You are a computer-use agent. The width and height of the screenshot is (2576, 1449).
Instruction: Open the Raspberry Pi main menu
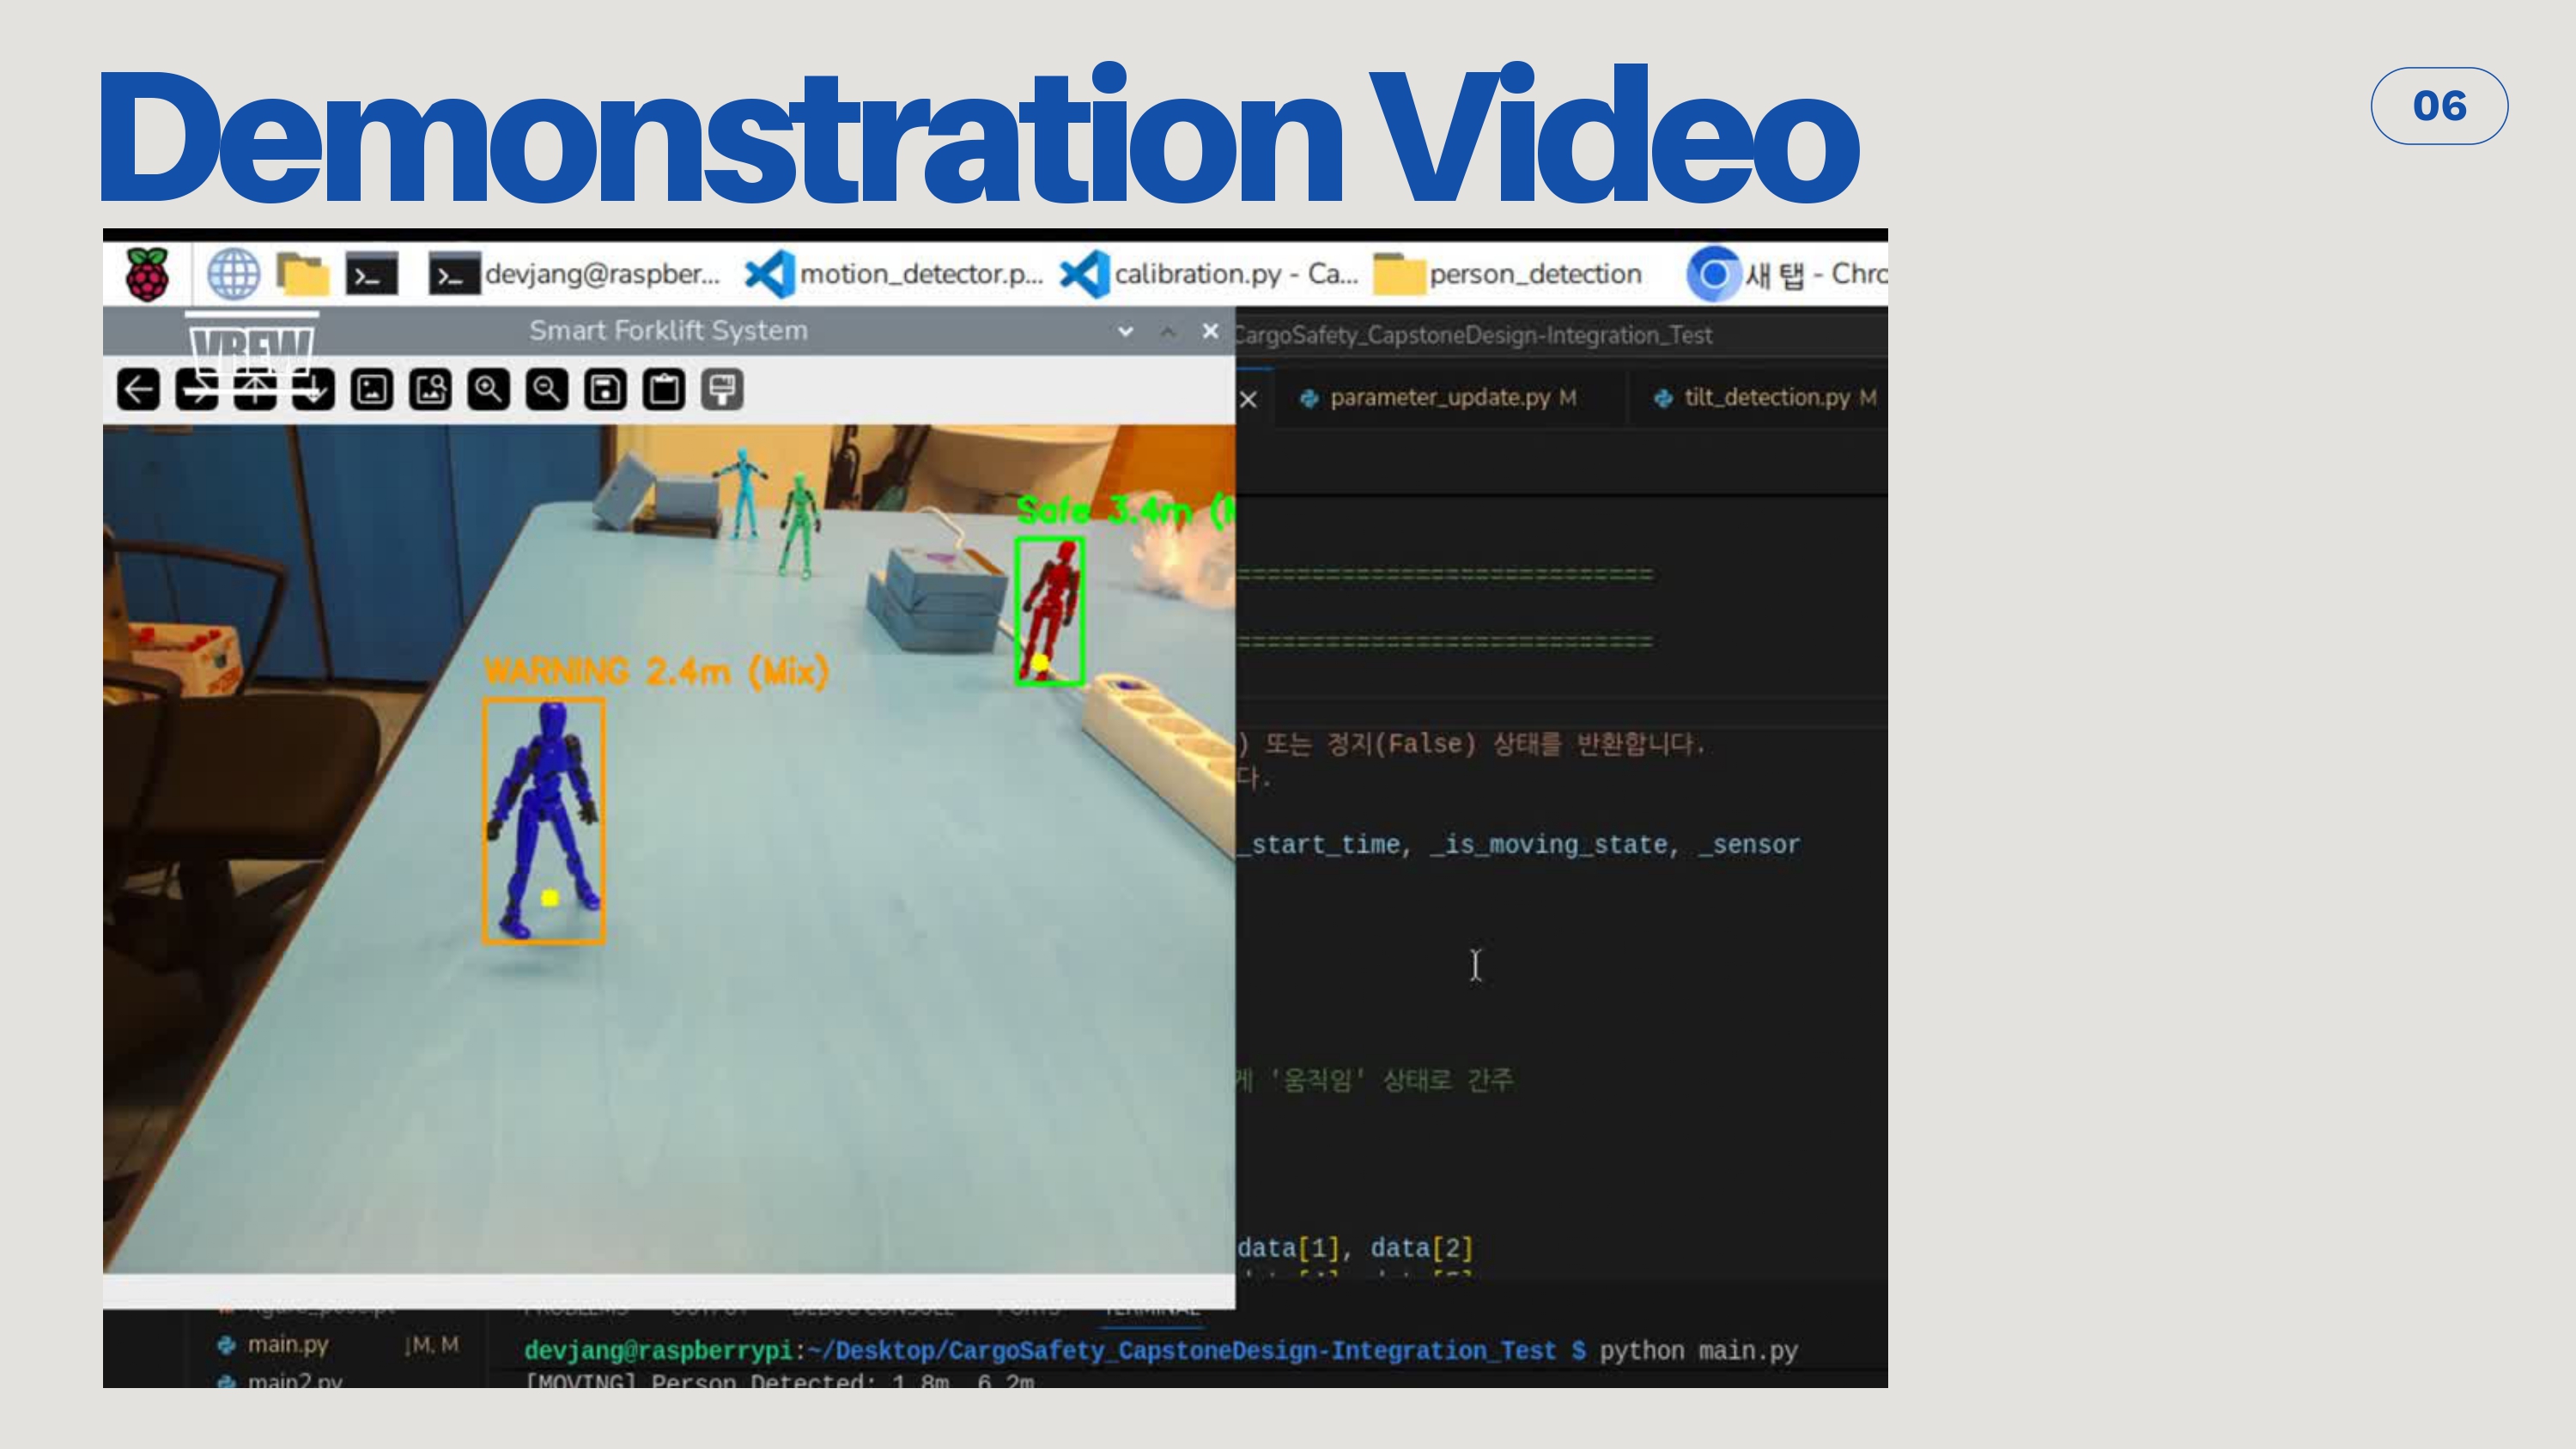pyautogui.click(x=147, y=274)
